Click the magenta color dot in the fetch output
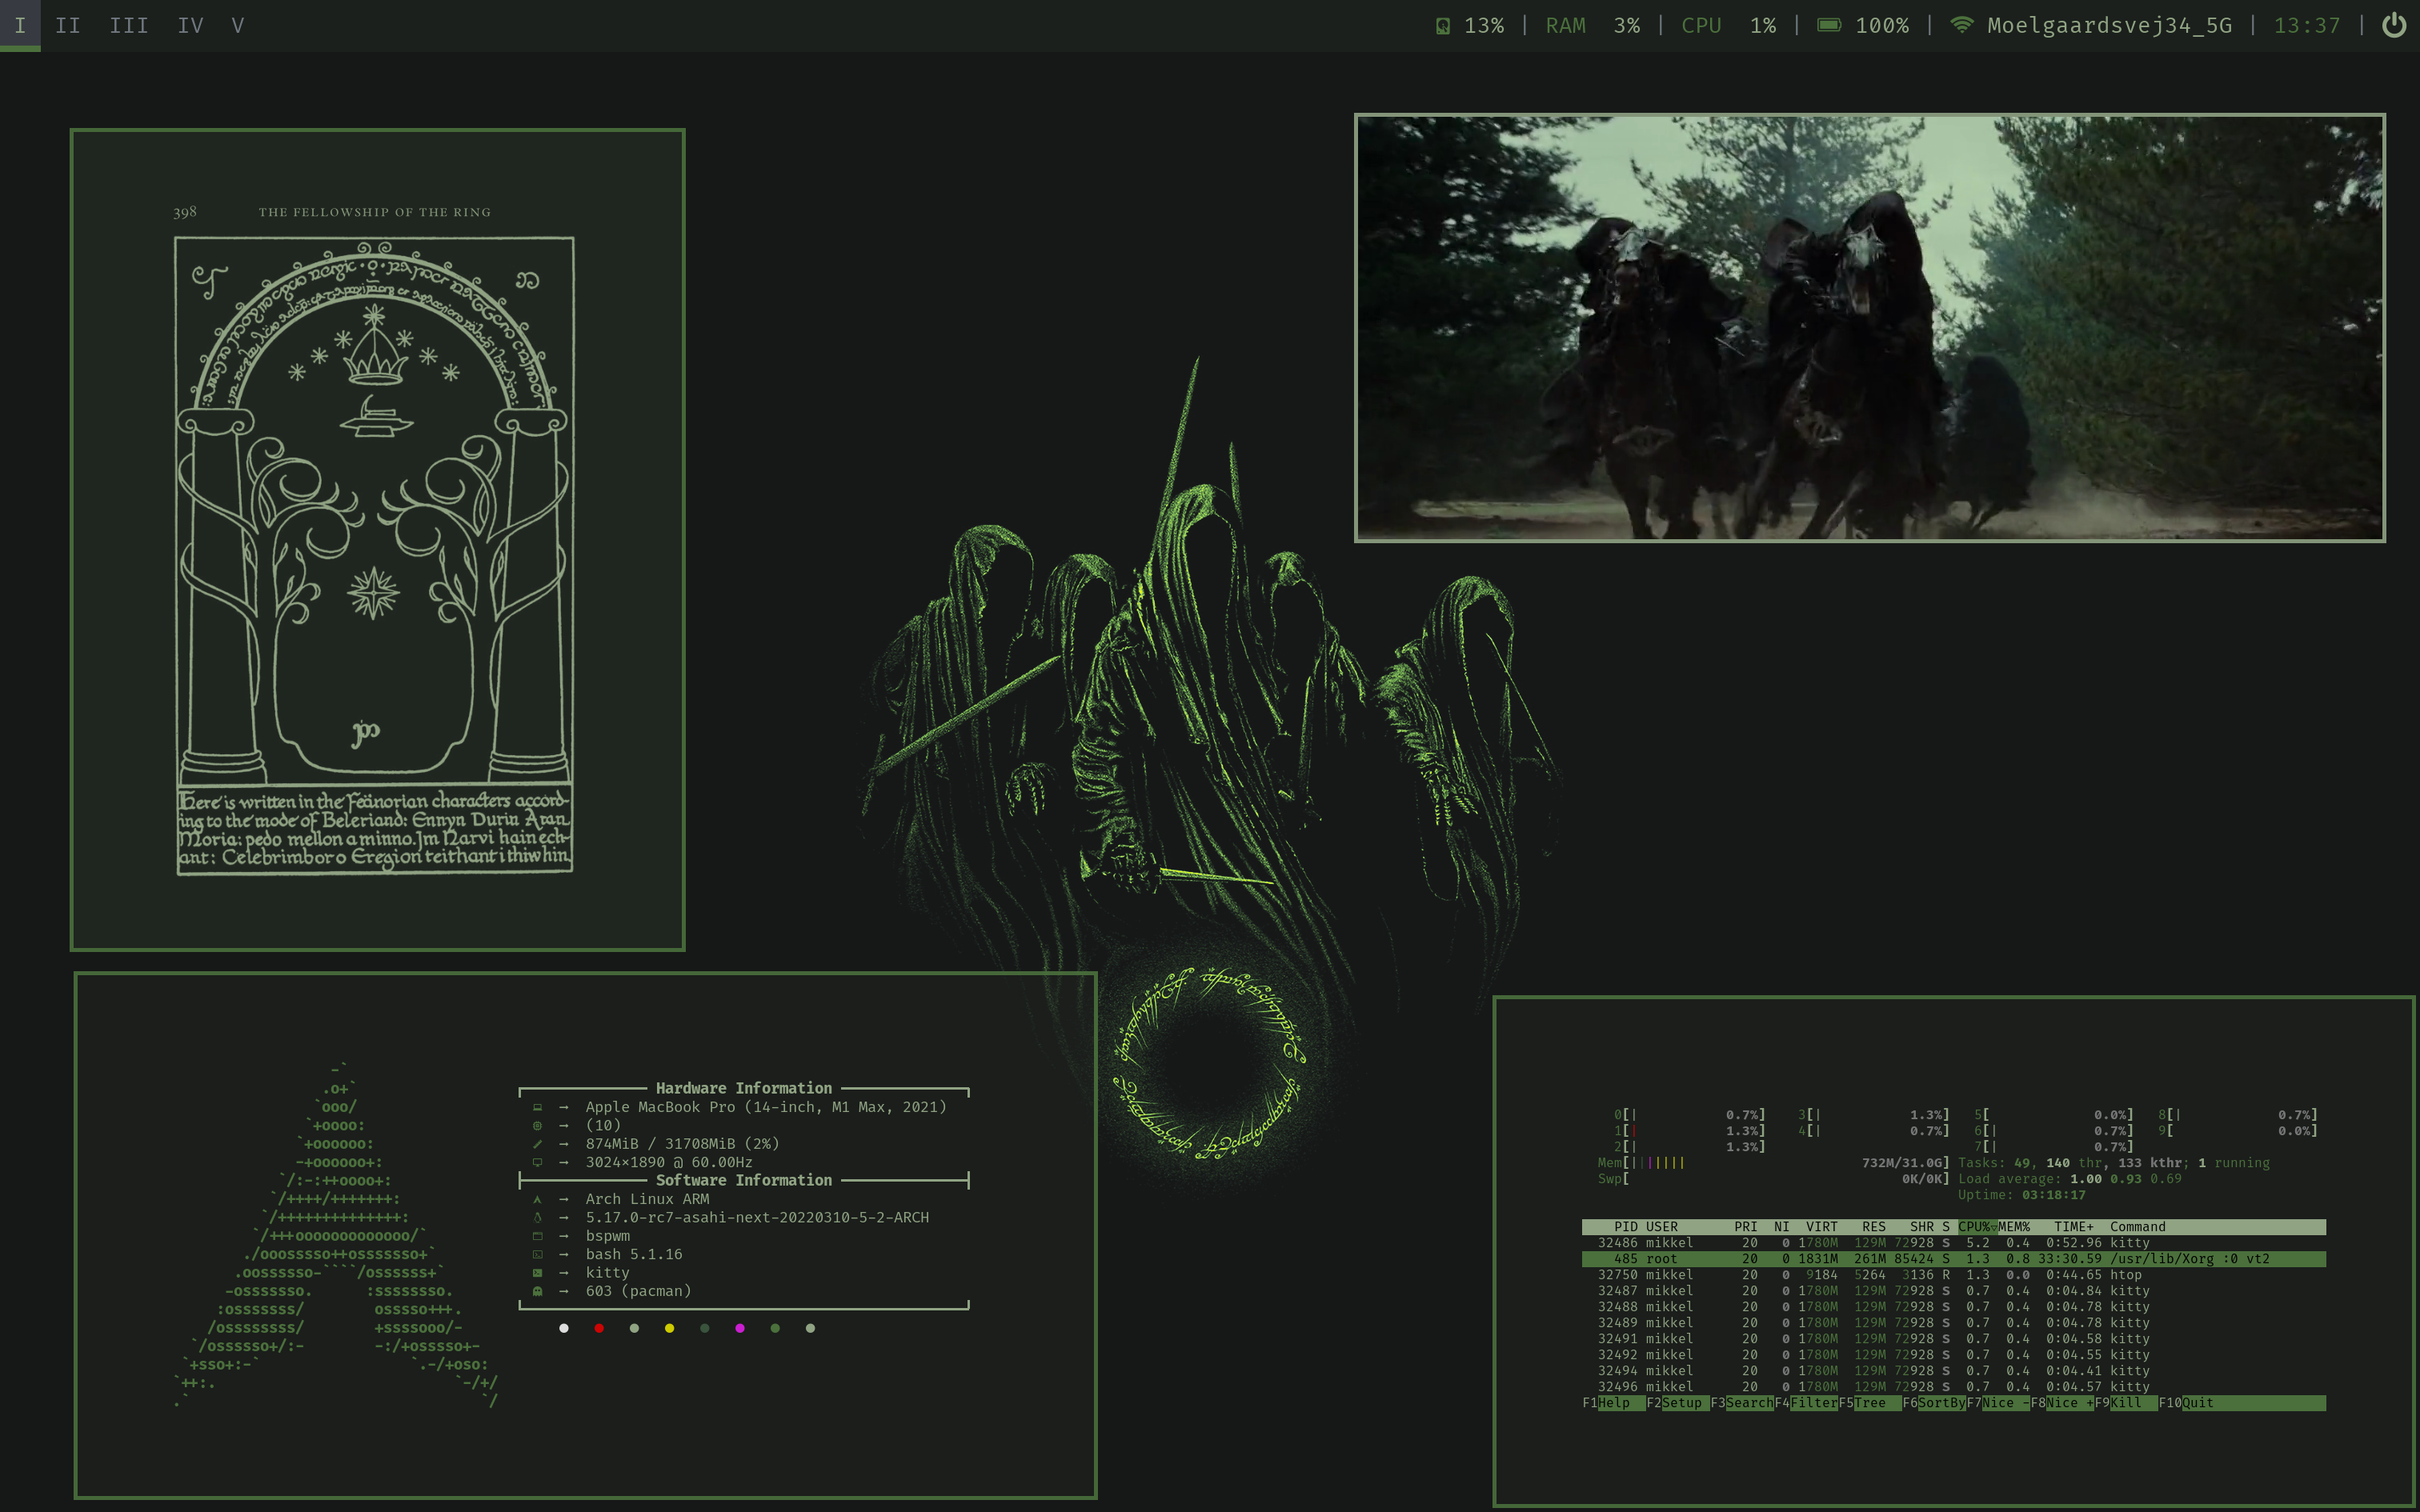 (x=740, y=1328)
